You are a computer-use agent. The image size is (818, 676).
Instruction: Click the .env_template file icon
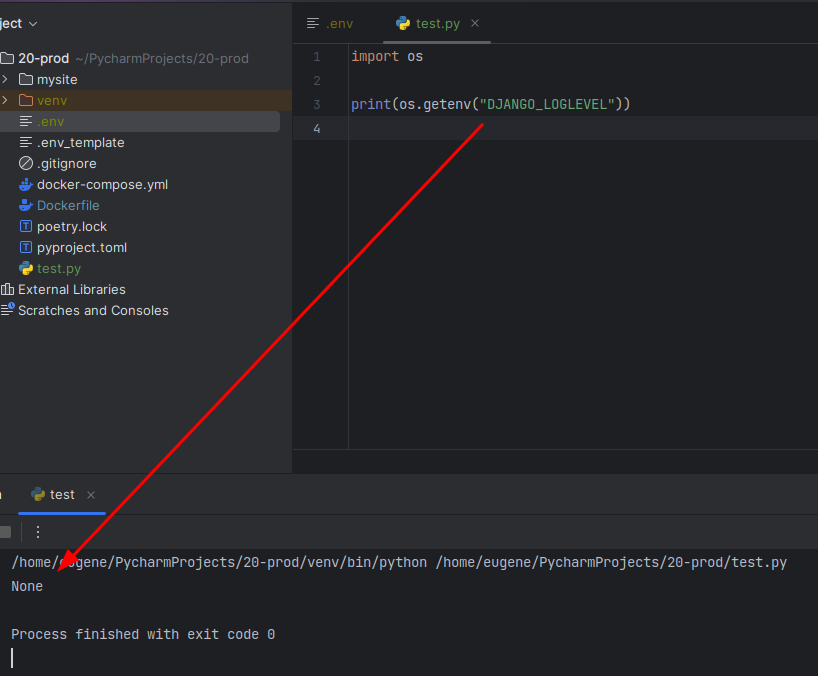[26, 142]
